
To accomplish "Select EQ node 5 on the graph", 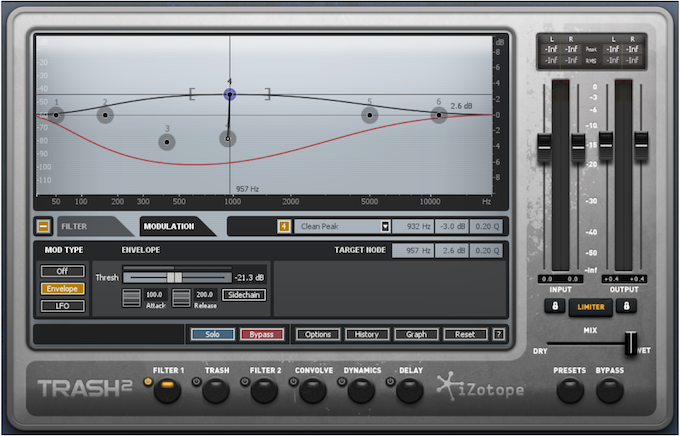I will [x=369, y=115].
